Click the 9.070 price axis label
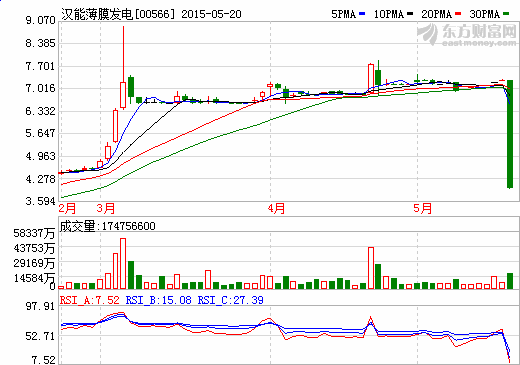The width and height of the screenshot is (520, 365). click(40, 21)
